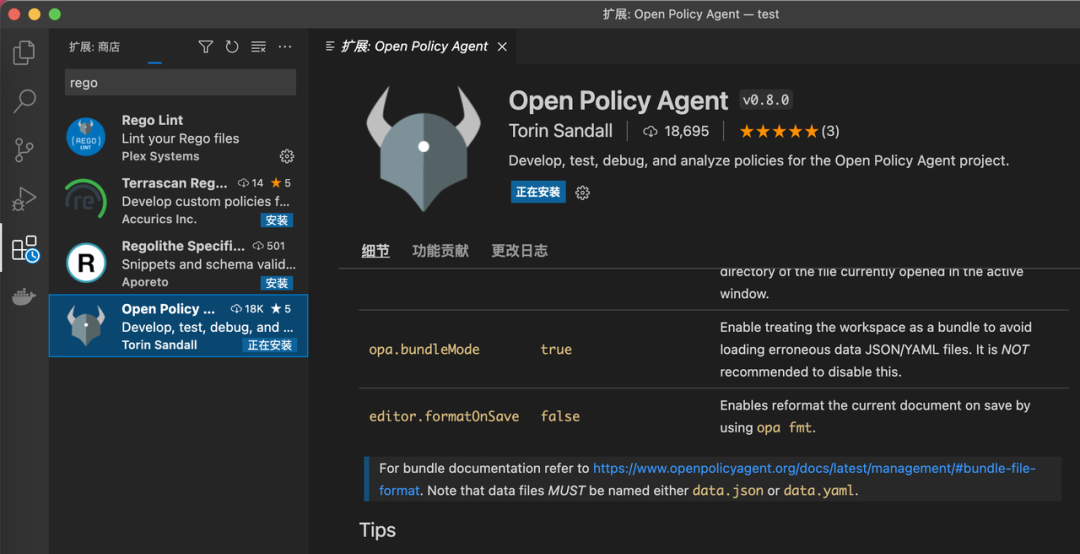Open the Extensions view icon
The height and width of the screenshot is (554, 1080).
point(25,249)
